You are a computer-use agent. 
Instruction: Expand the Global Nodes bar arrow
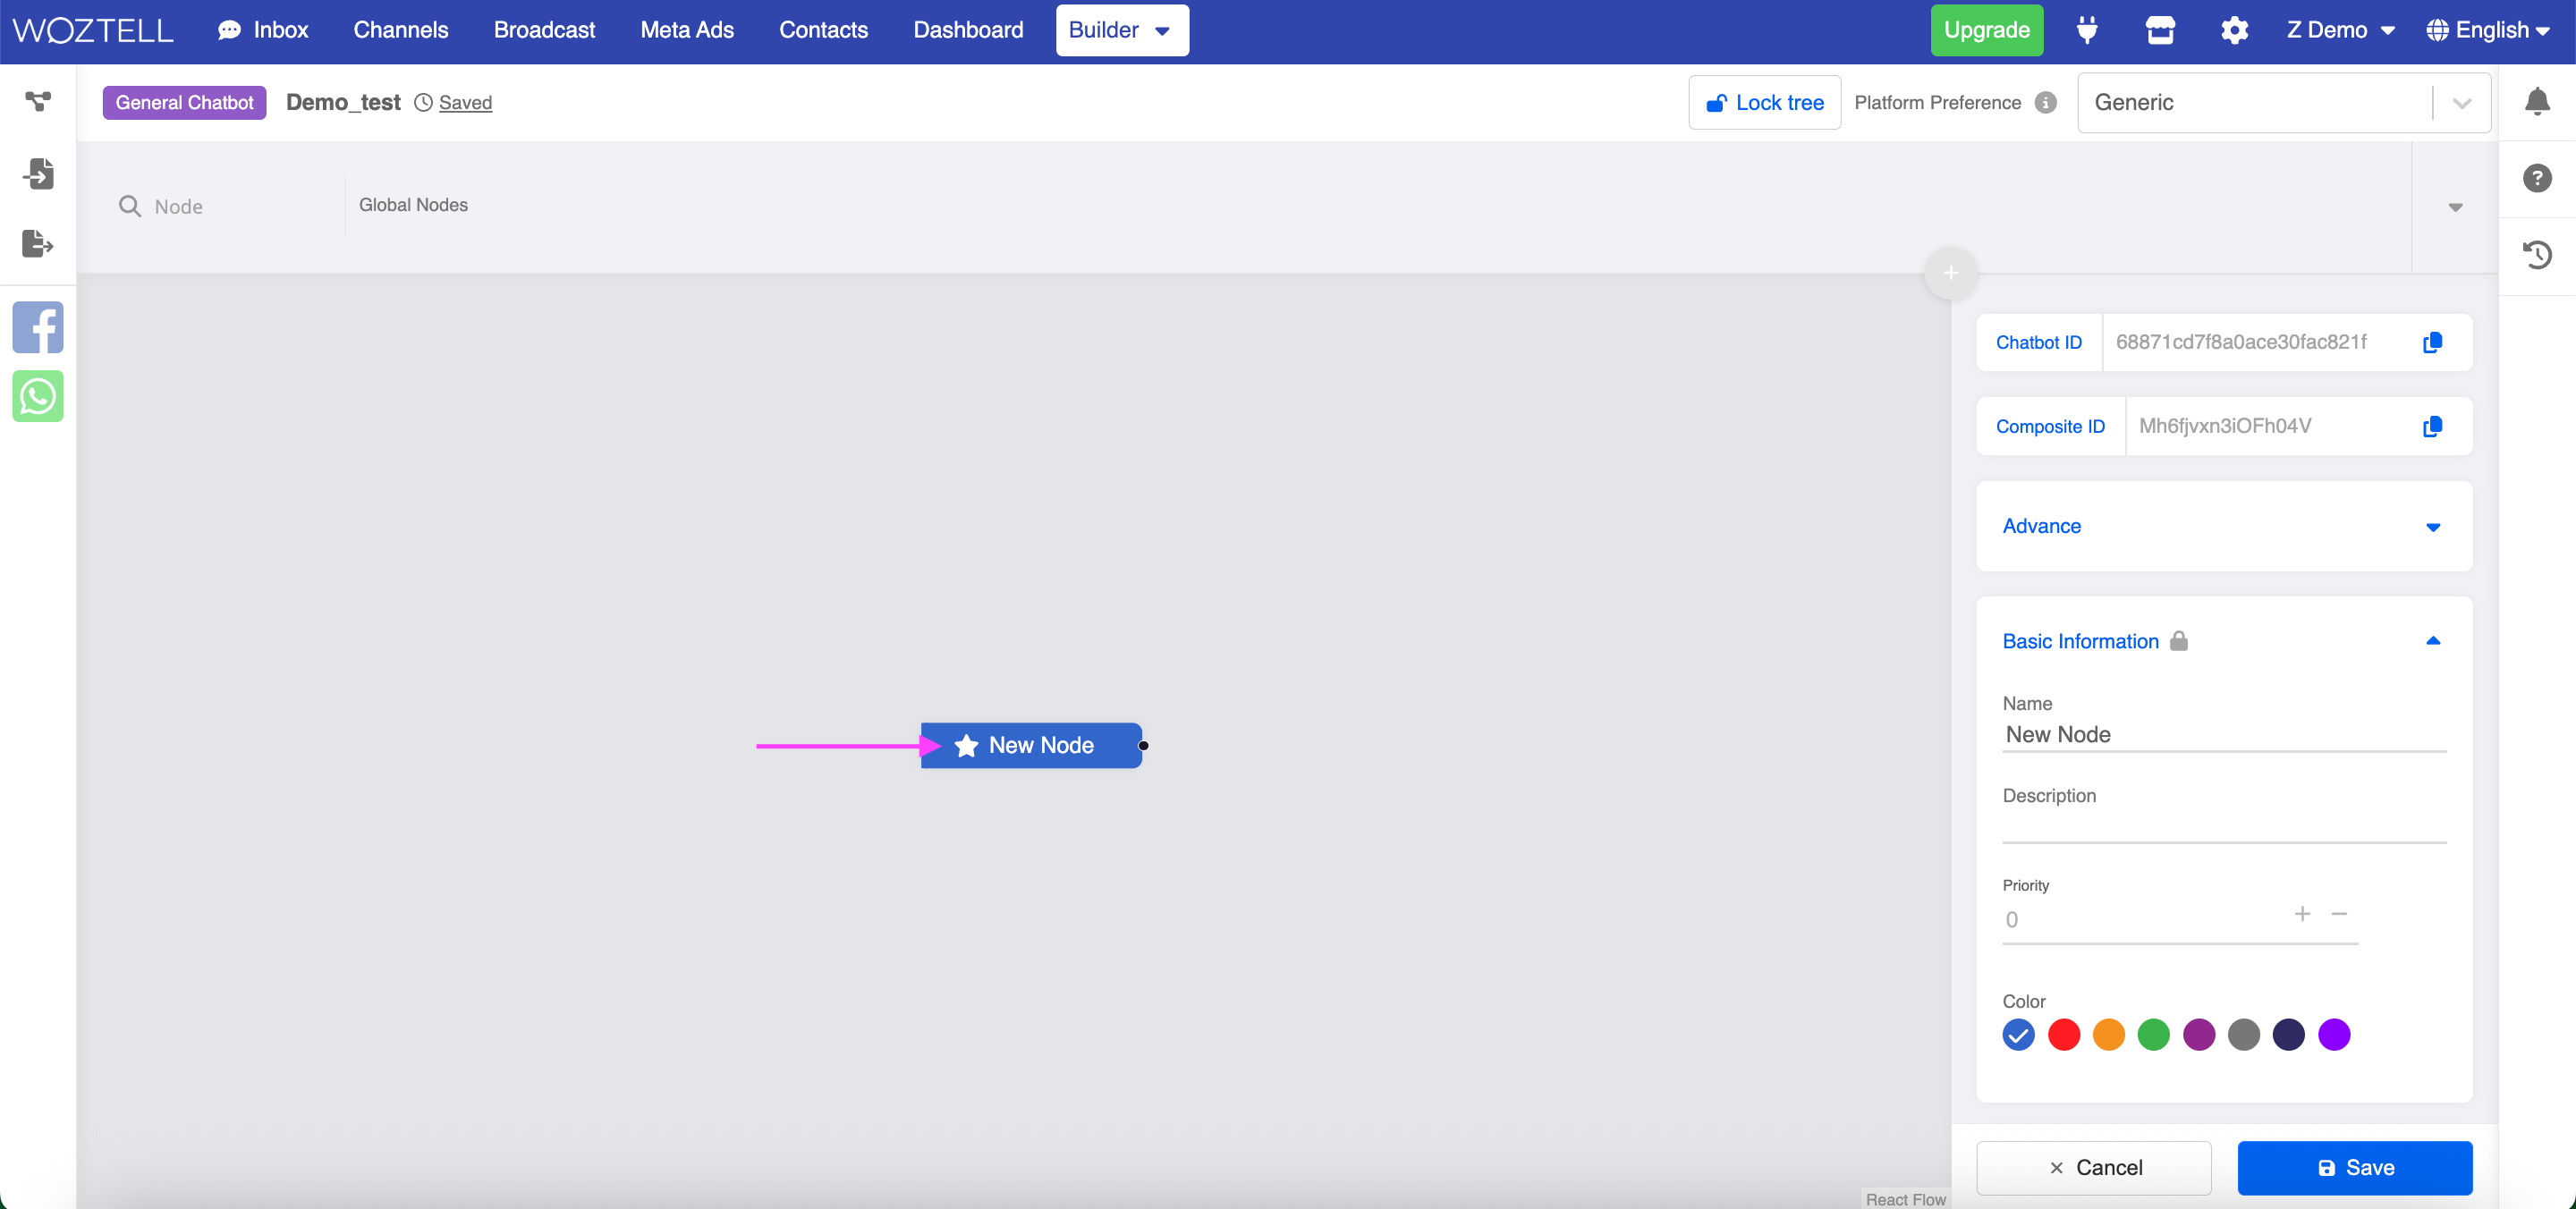coord(2454,207)
